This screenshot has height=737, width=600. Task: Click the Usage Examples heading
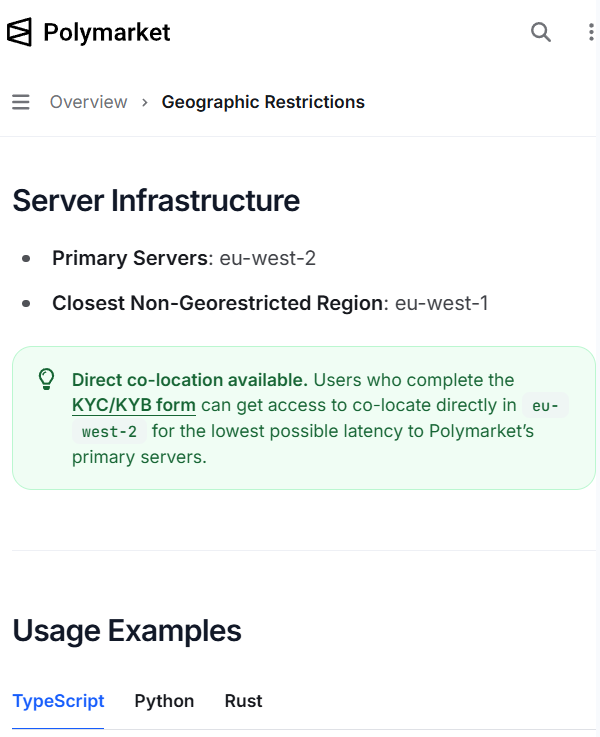coord(127,631)
